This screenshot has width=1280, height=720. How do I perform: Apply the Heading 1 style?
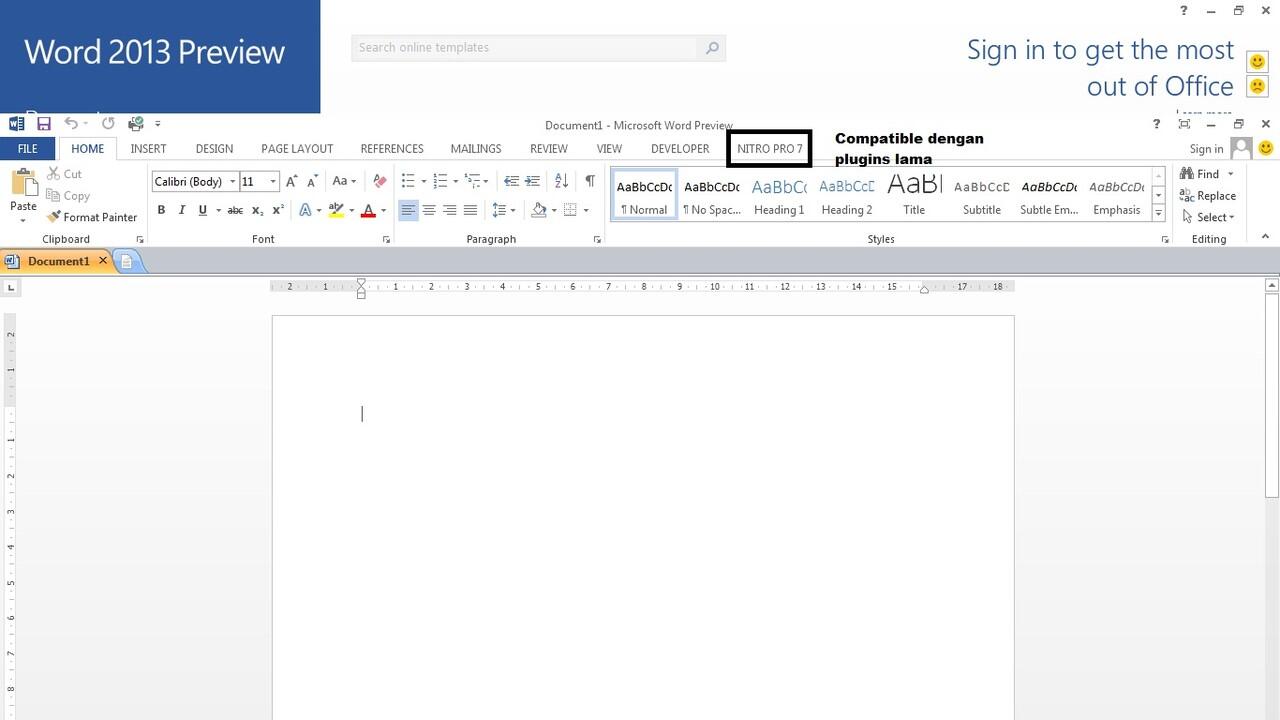(x=779, y=196)
